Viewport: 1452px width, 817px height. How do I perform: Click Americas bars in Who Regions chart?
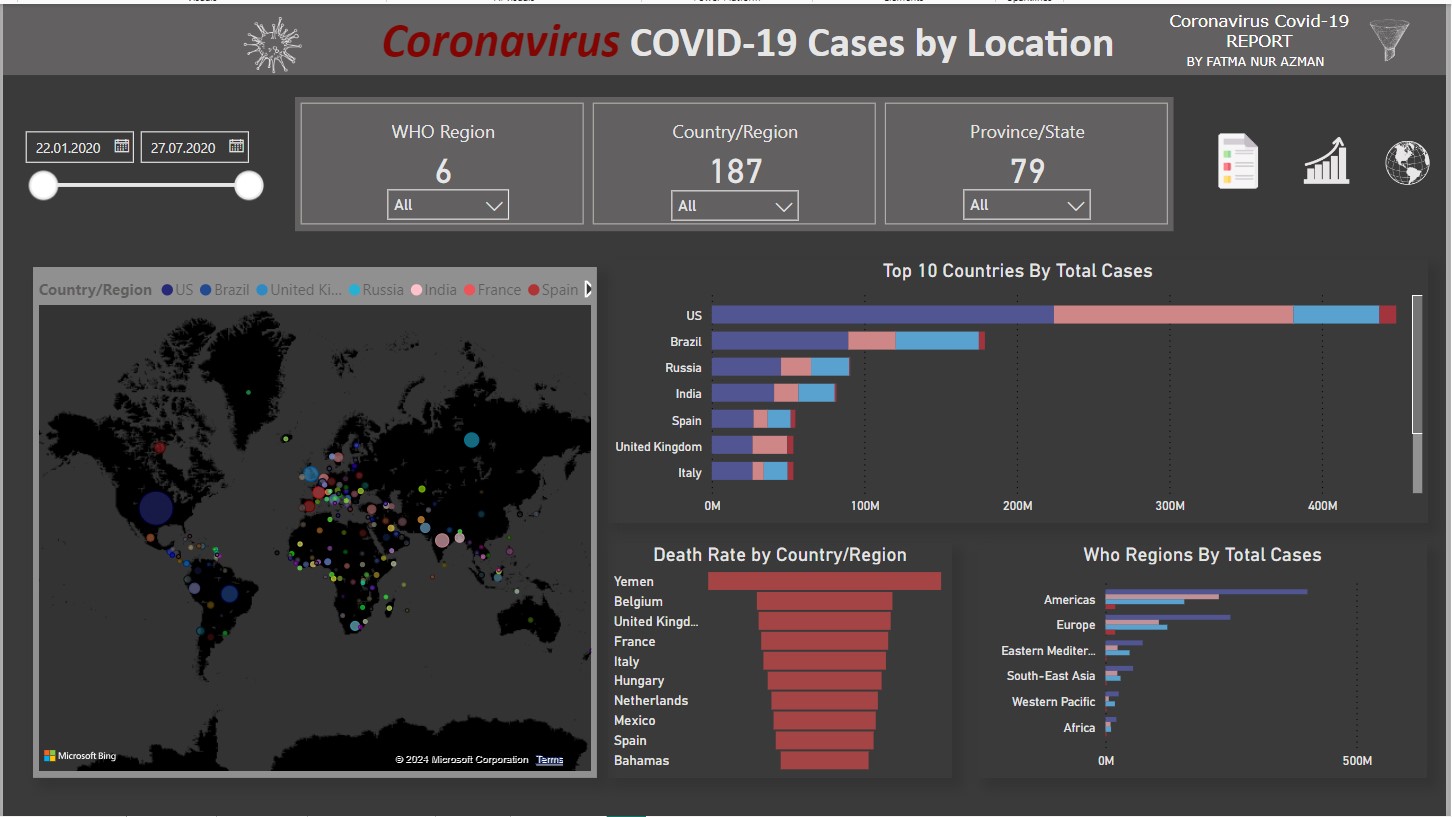1206,599
